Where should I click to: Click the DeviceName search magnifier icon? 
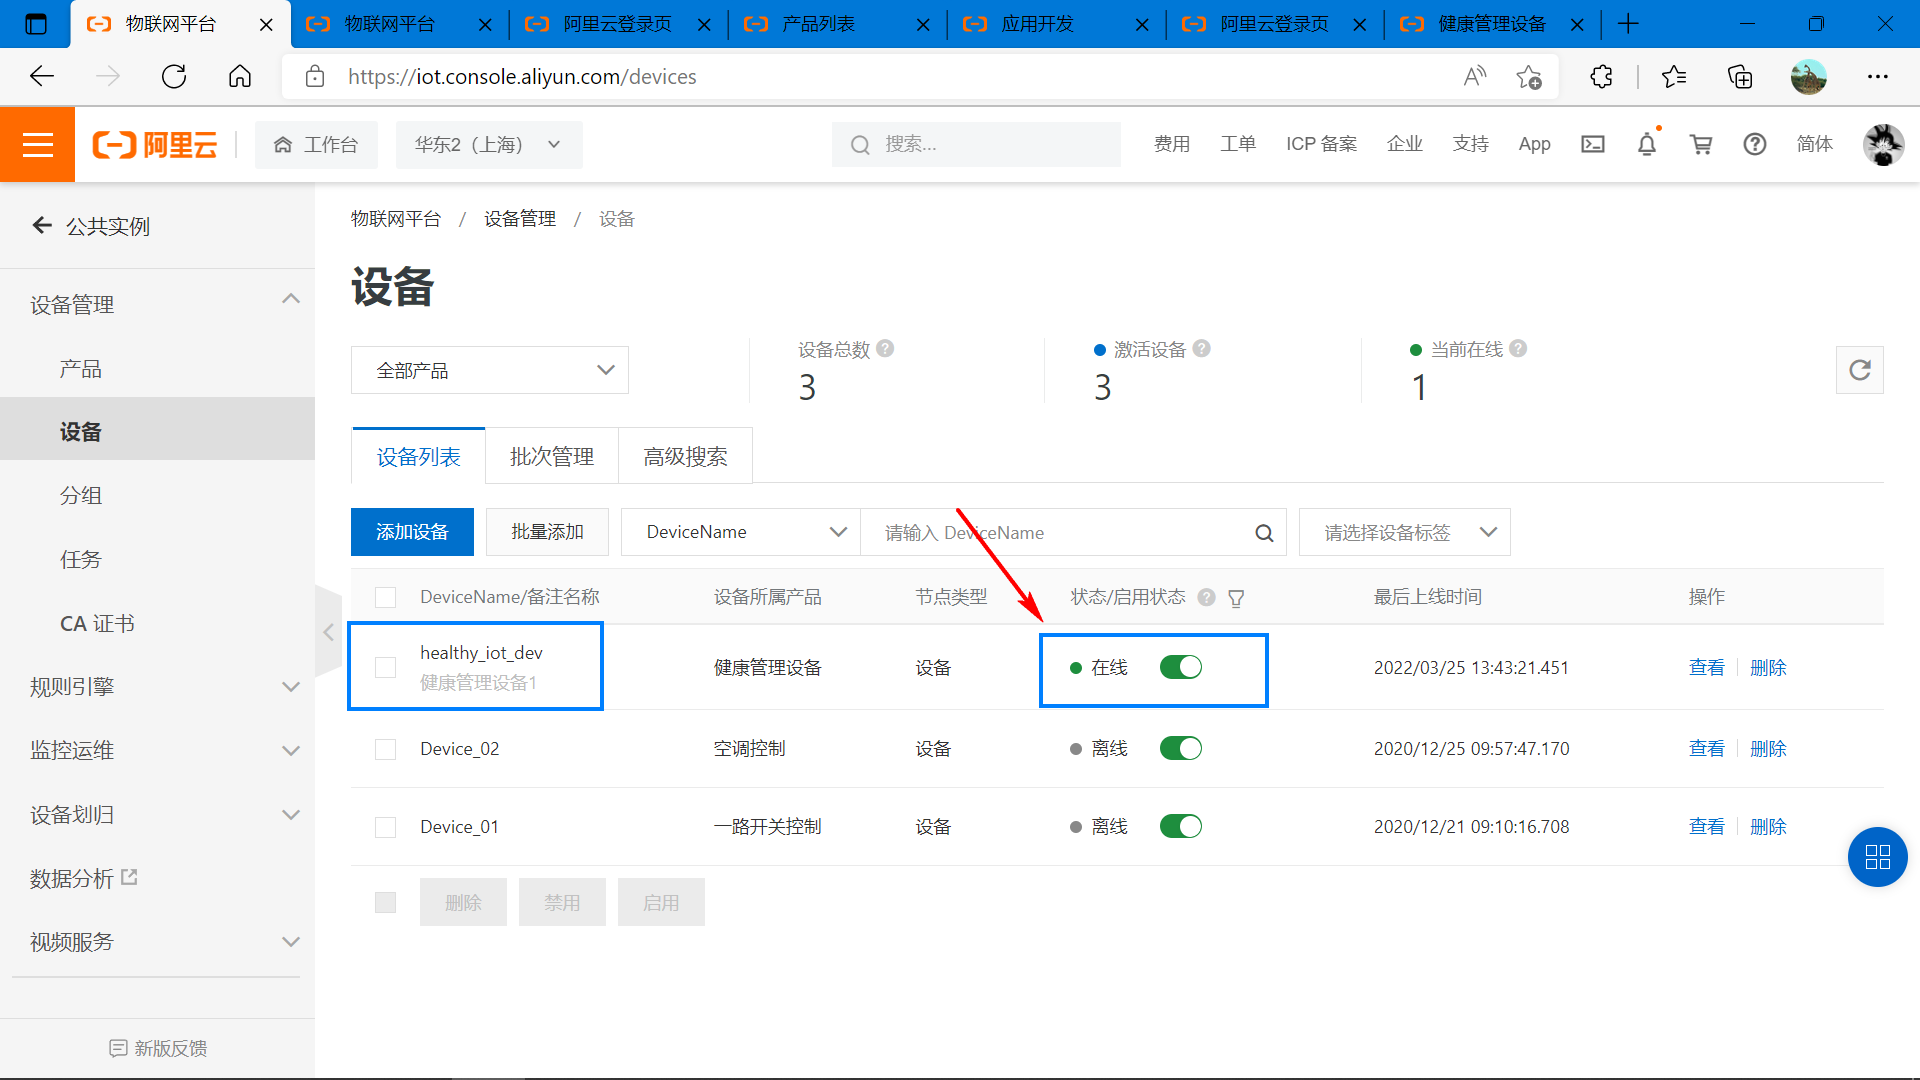[1264, 533]
